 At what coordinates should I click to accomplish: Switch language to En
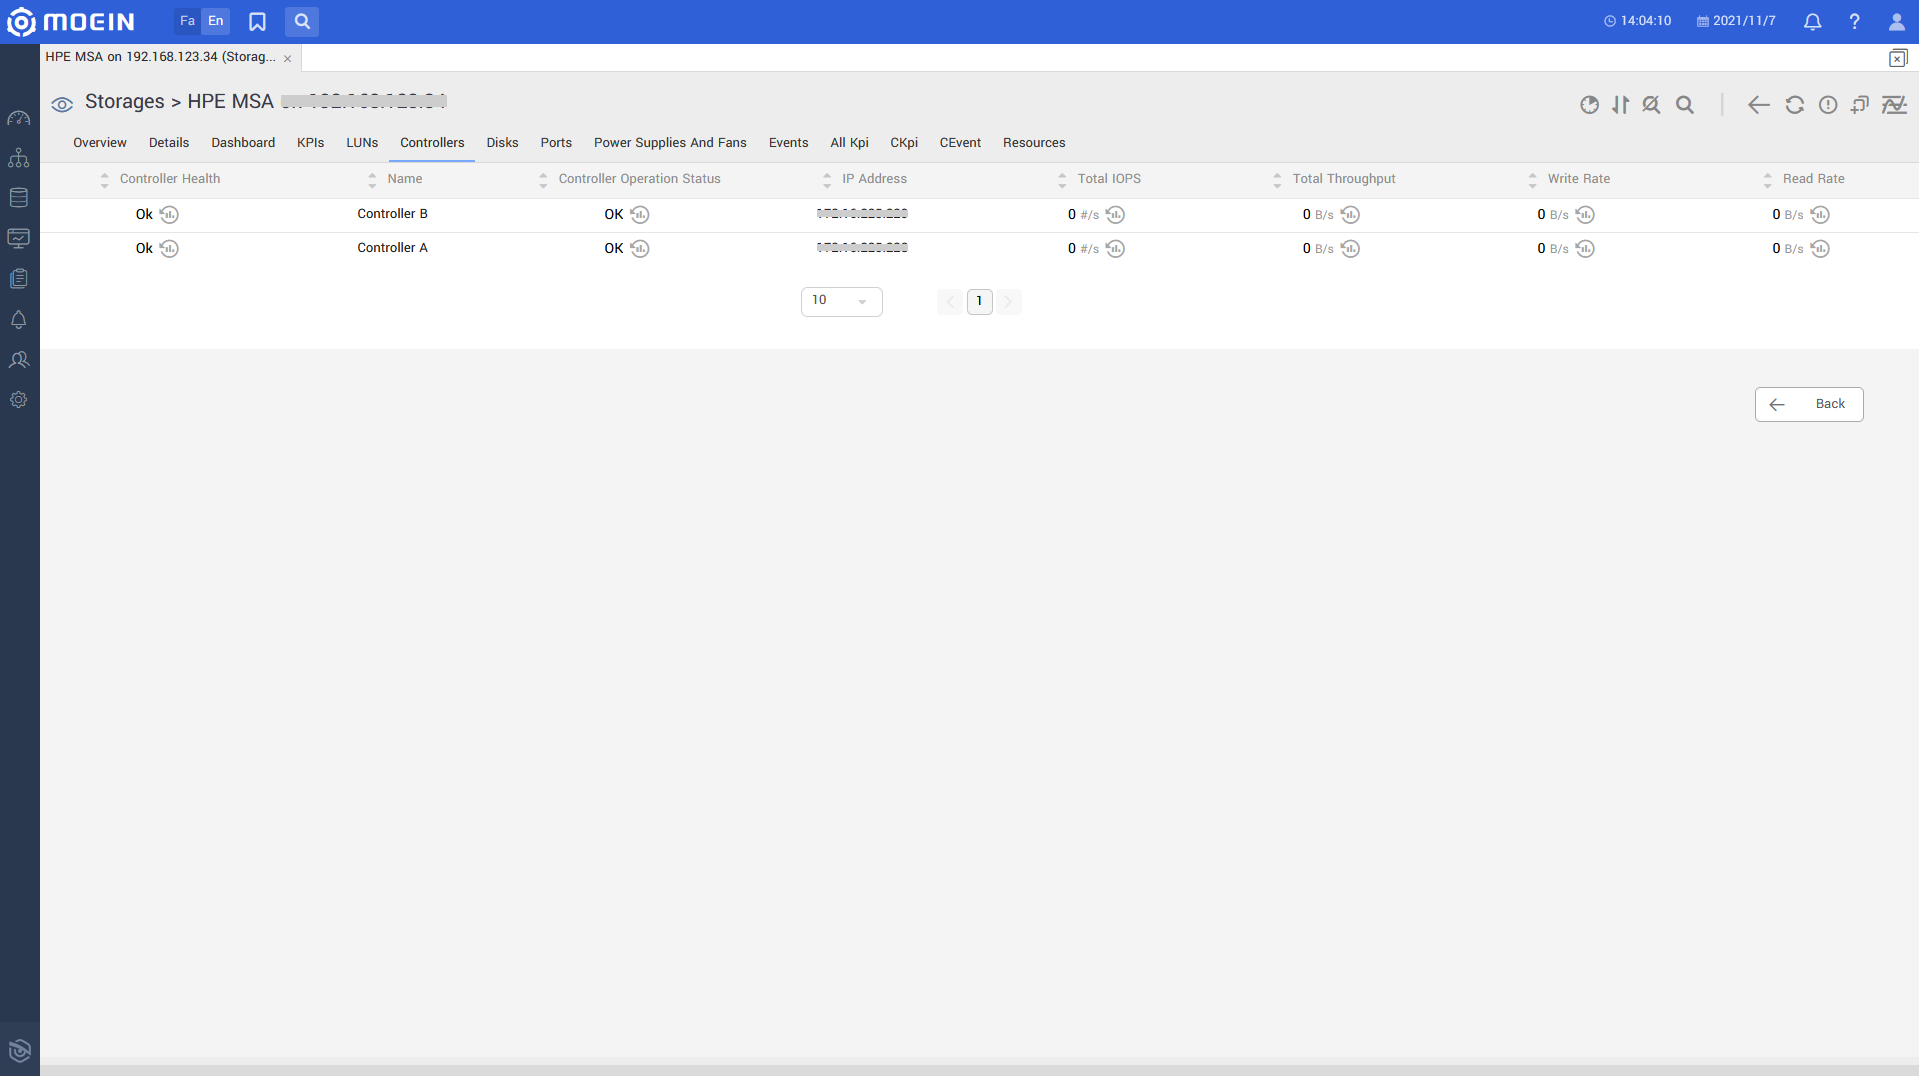pyautogui.click(x=216, y=21)
